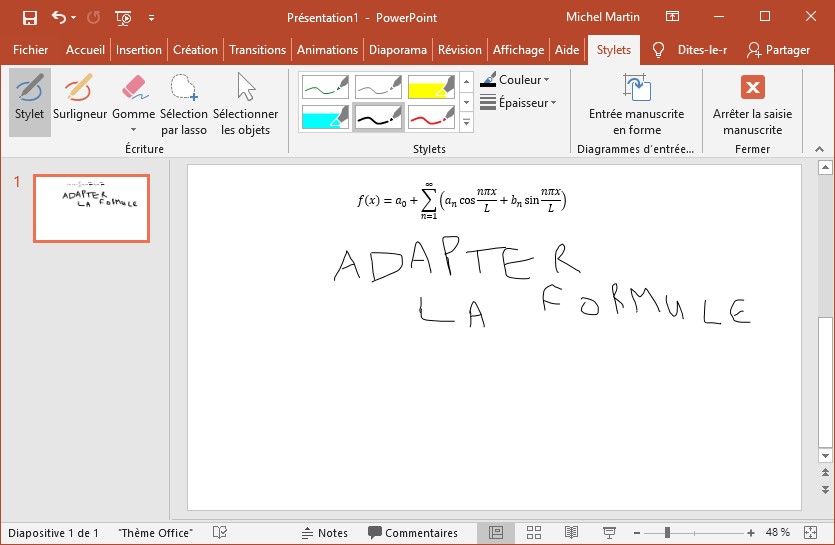835x545 pixels.
Task: Select slide 1 thumbnail in panel
Action: coord(91,208)
